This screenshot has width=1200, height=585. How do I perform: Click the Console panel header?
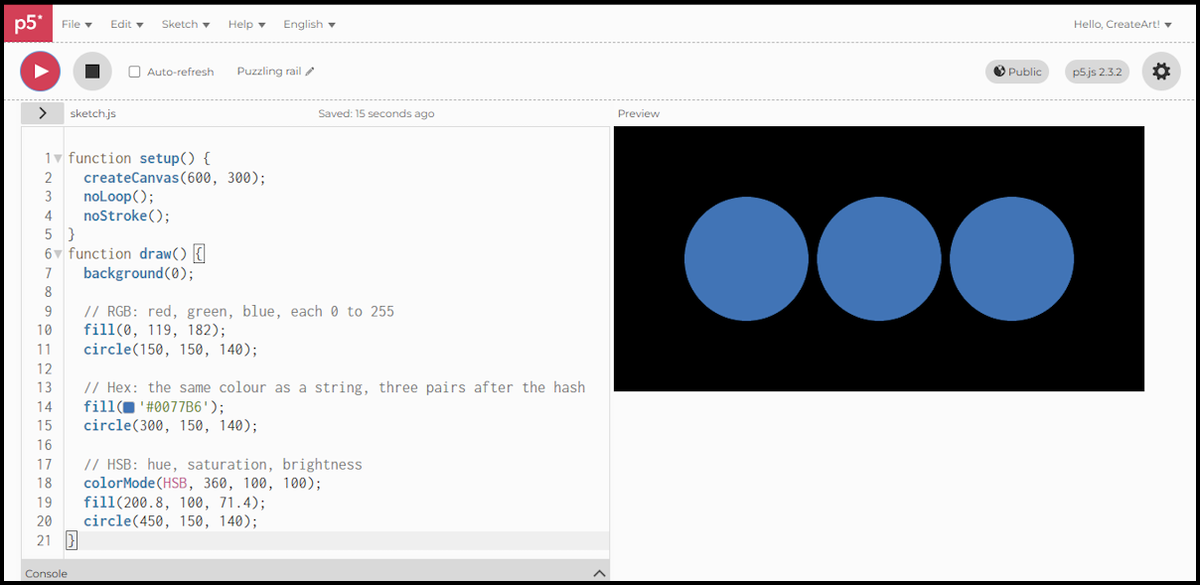point(315,572)
